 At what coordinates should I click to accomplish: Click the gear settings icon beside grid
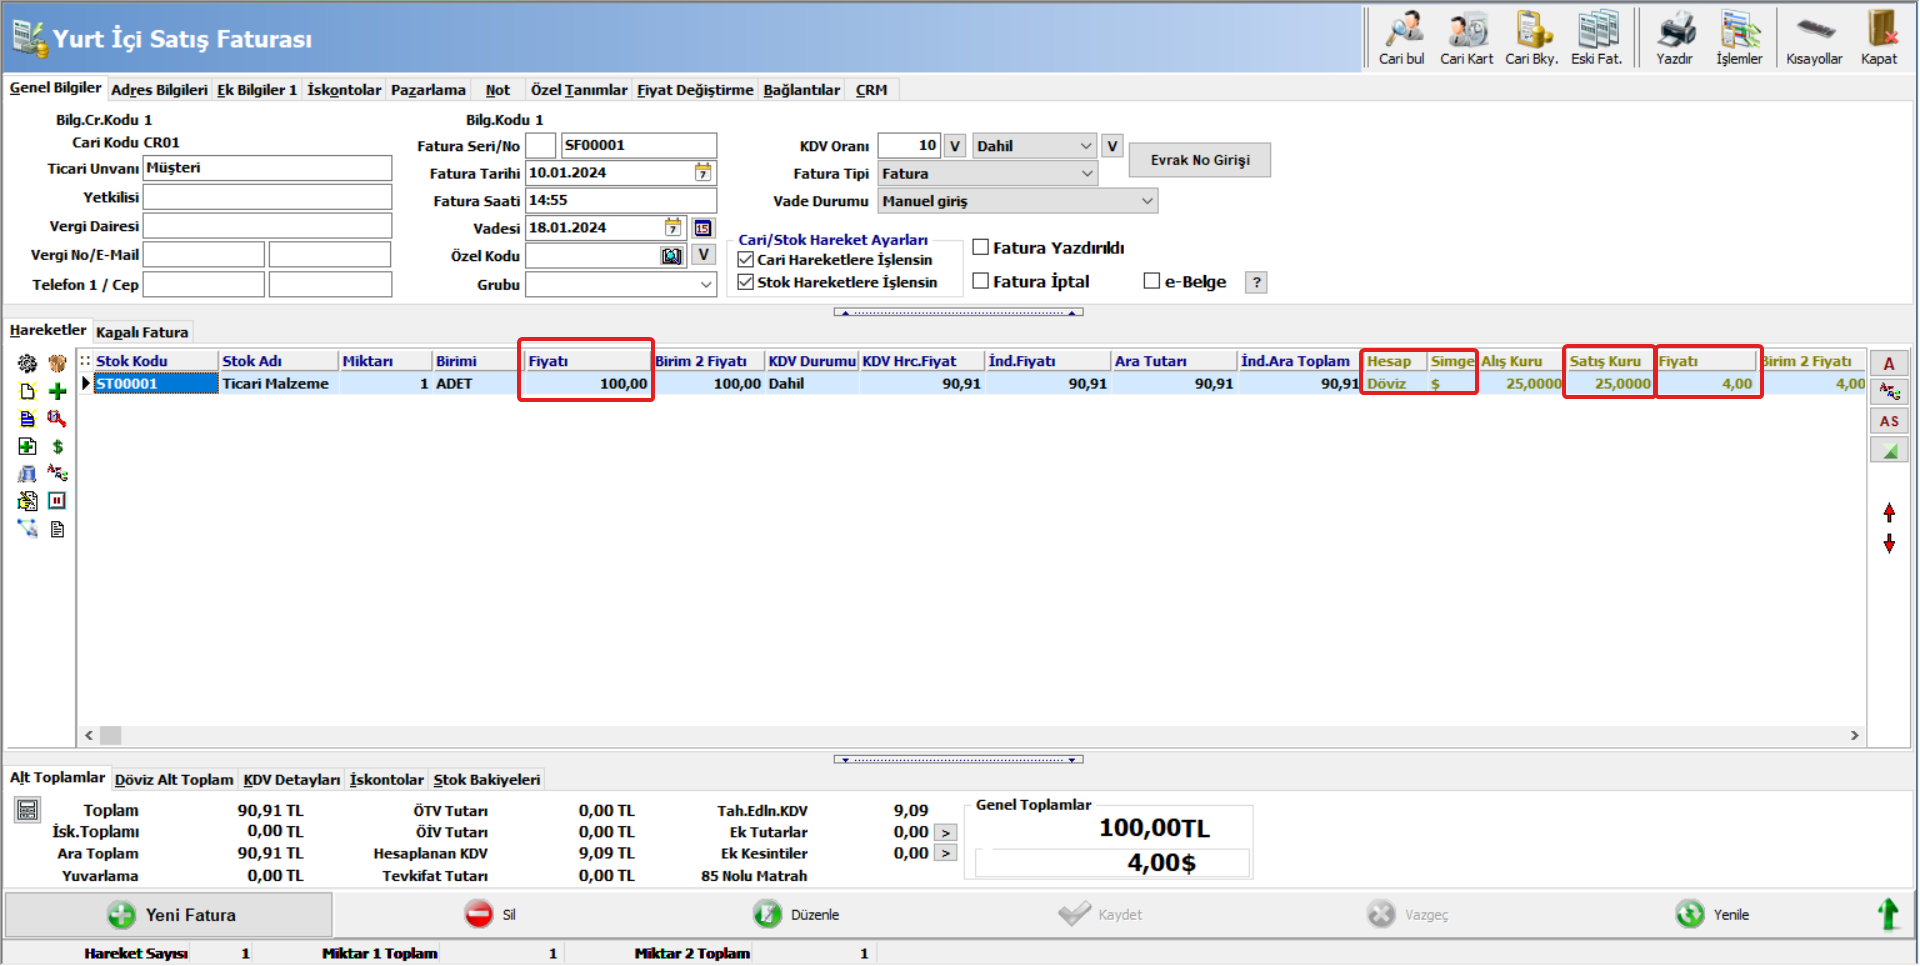pos(27,363)
